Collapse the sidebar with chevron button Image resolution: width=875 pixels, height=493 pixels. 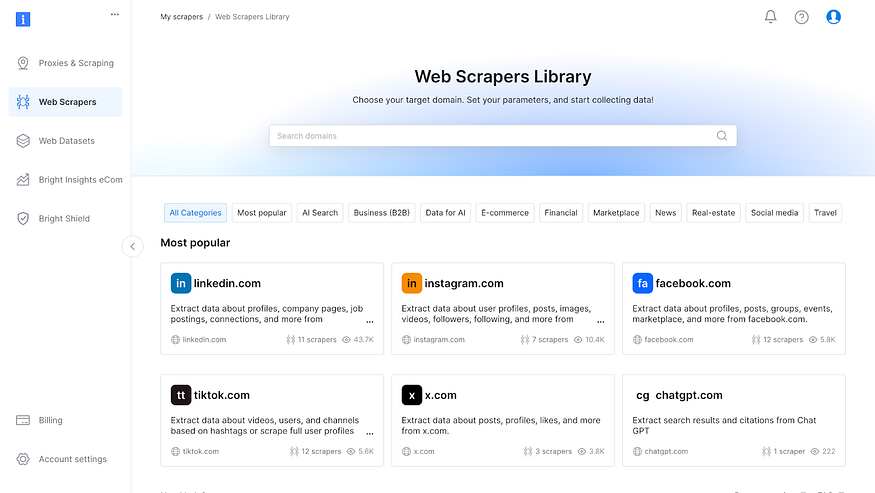click(x=132, y=246)
